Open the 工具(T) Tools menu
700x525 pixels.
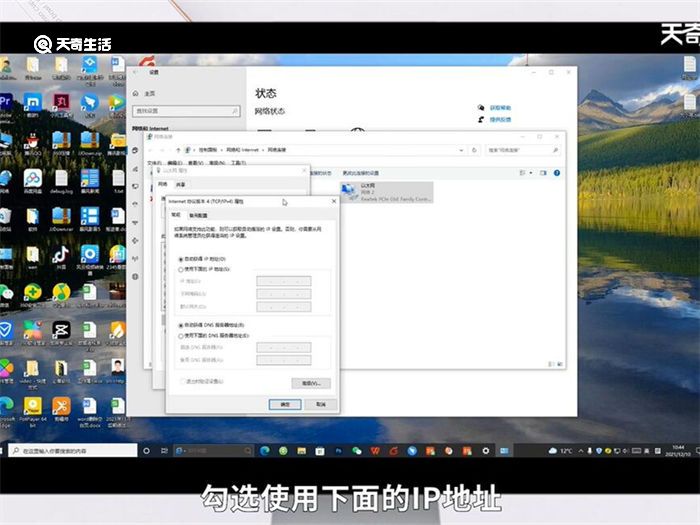tap(238, 163)
